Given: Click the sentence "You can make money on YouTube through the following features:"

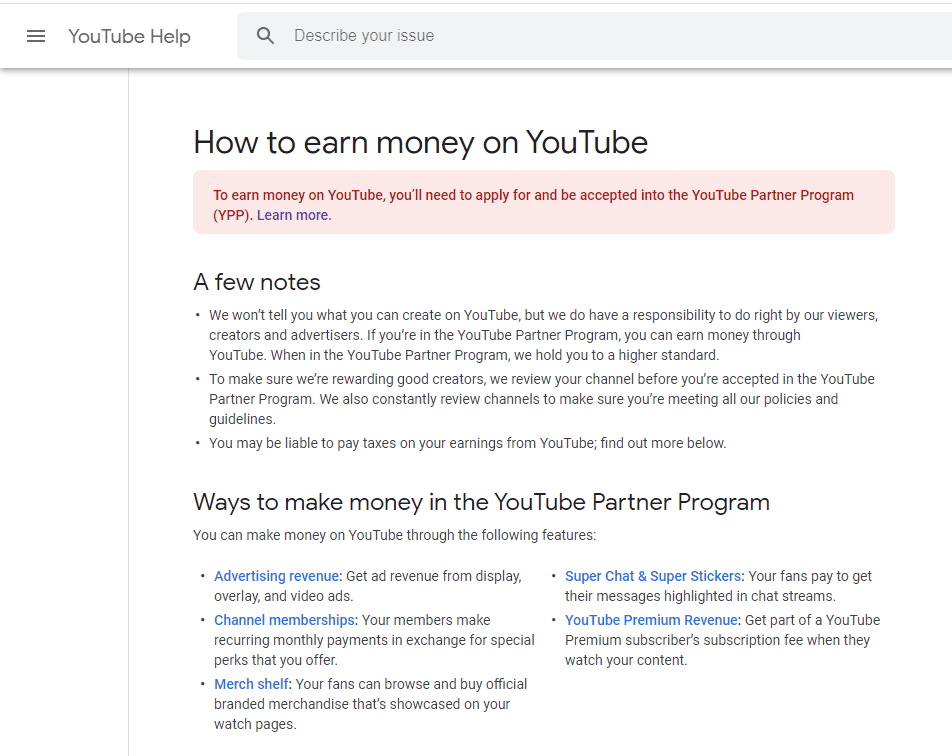Looking at the screenshot, I should click(395, 535).
